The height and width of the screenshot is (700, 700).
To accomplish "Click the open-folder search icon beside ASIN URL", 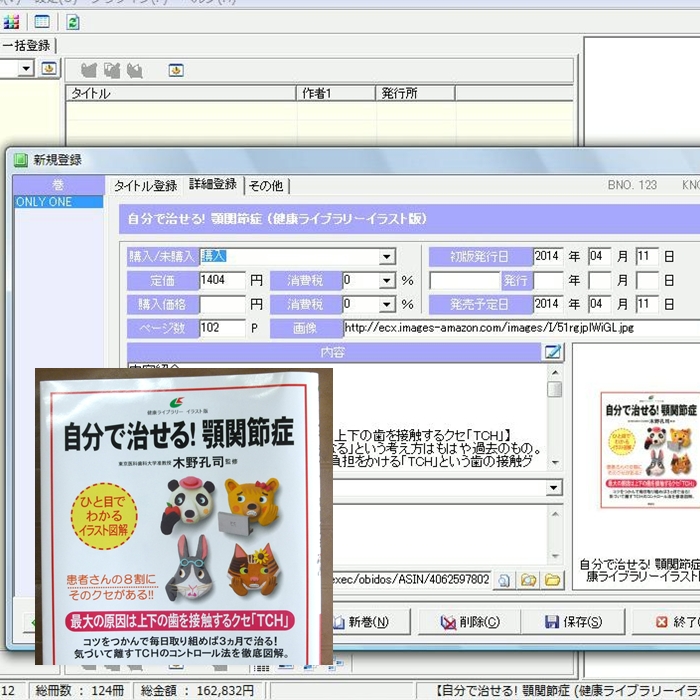I will coord(529,580).
